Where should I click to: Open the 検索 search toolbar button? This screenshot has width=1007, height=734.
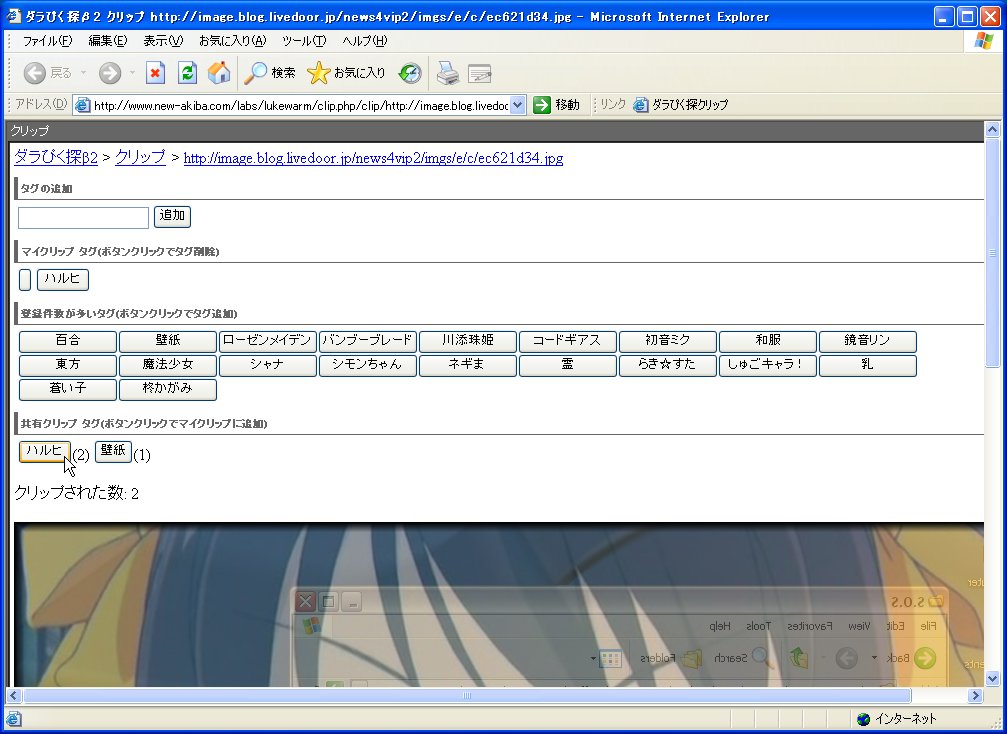[x=270, y=73]
